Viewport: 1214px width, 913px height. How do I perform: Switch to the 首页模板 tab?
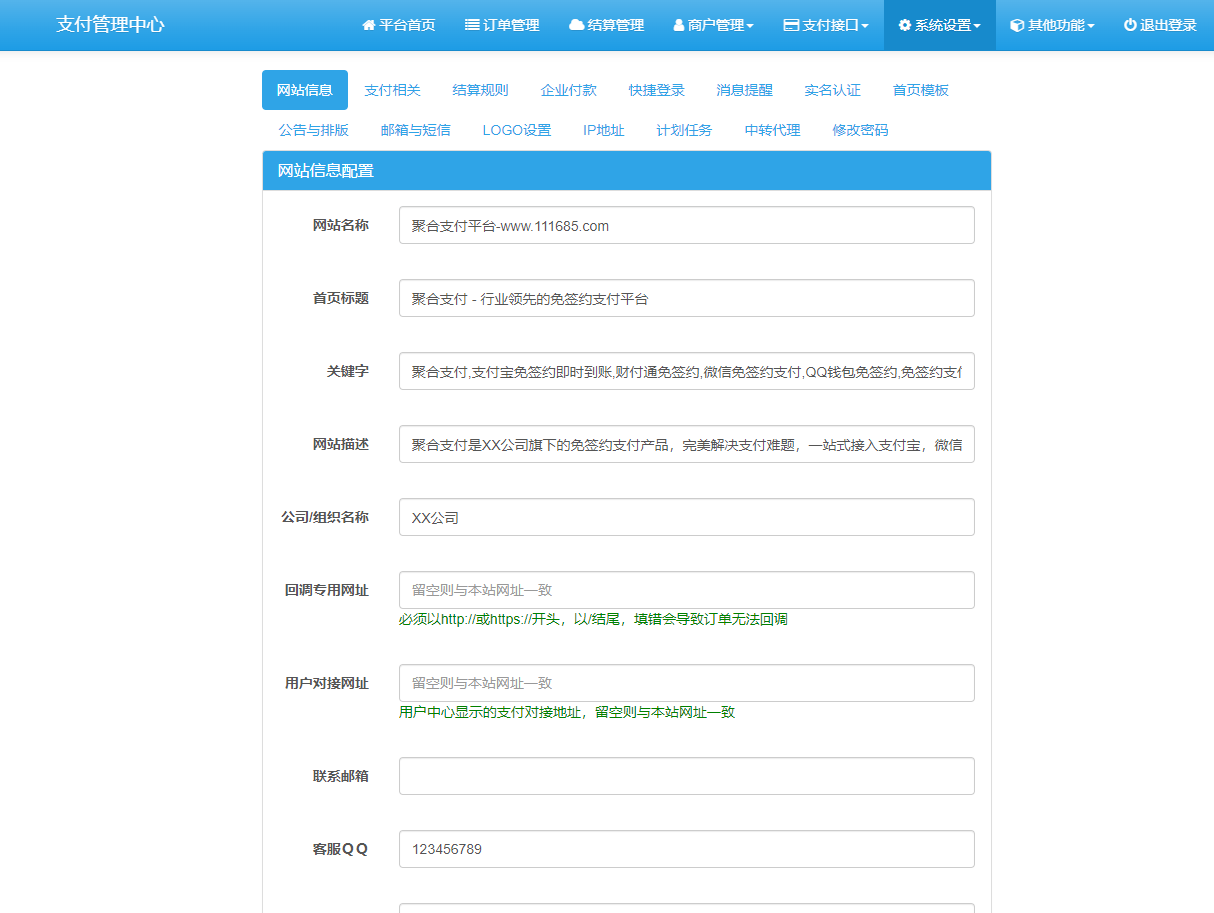pyautogui.click(x=921, y=90)
